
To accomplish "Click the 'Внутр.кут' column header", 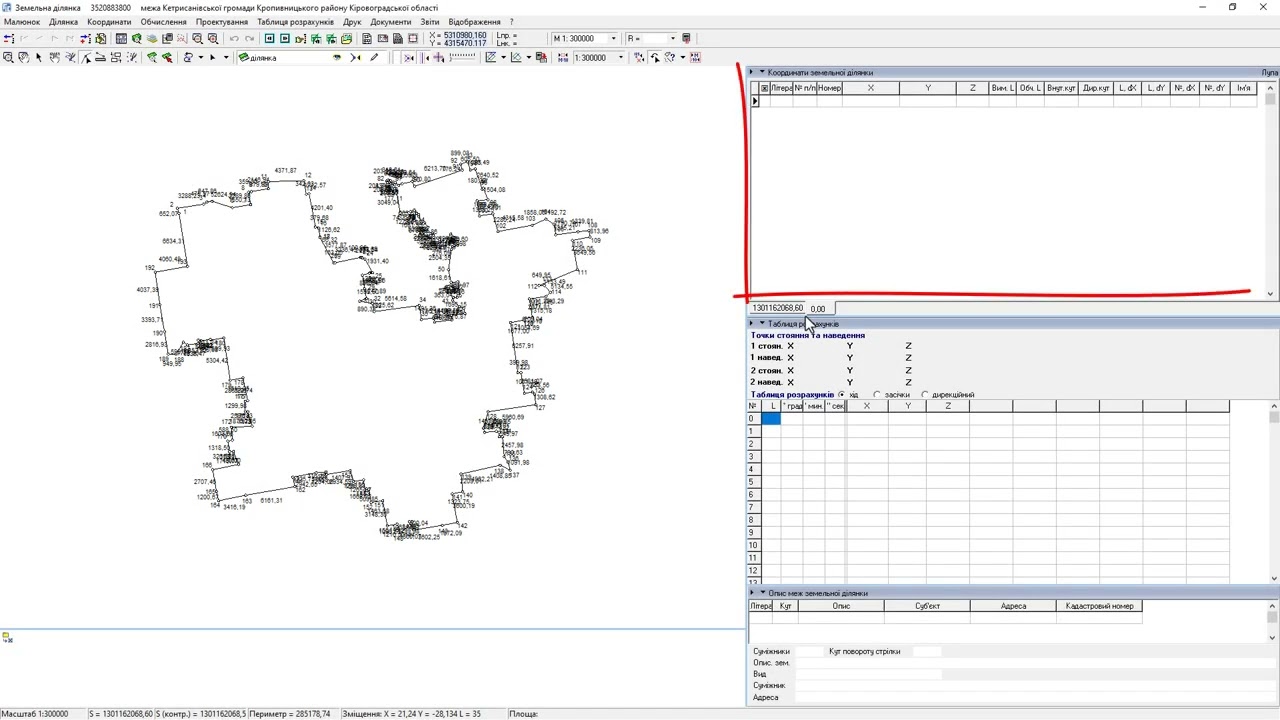I will [1061, 88].
